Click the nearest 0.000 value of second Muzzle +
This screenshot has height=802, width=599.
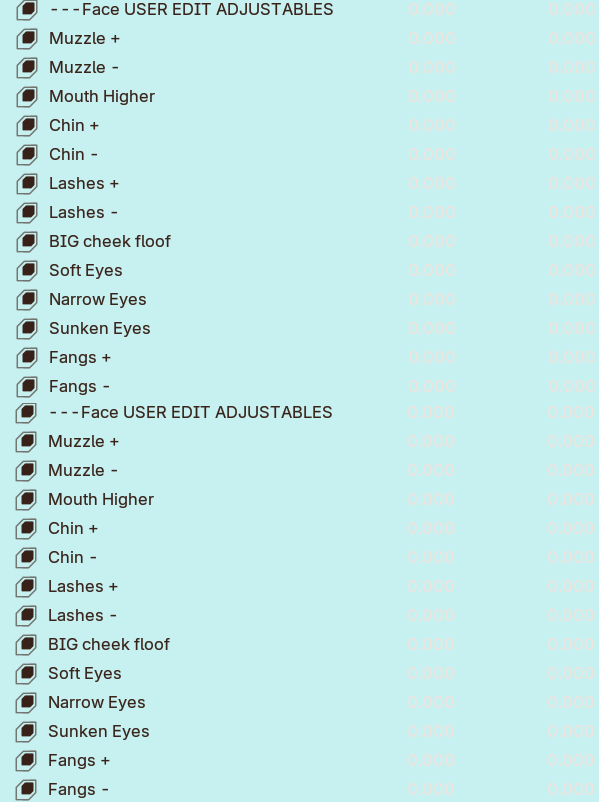pyautogui.click(x=431, y=441)
